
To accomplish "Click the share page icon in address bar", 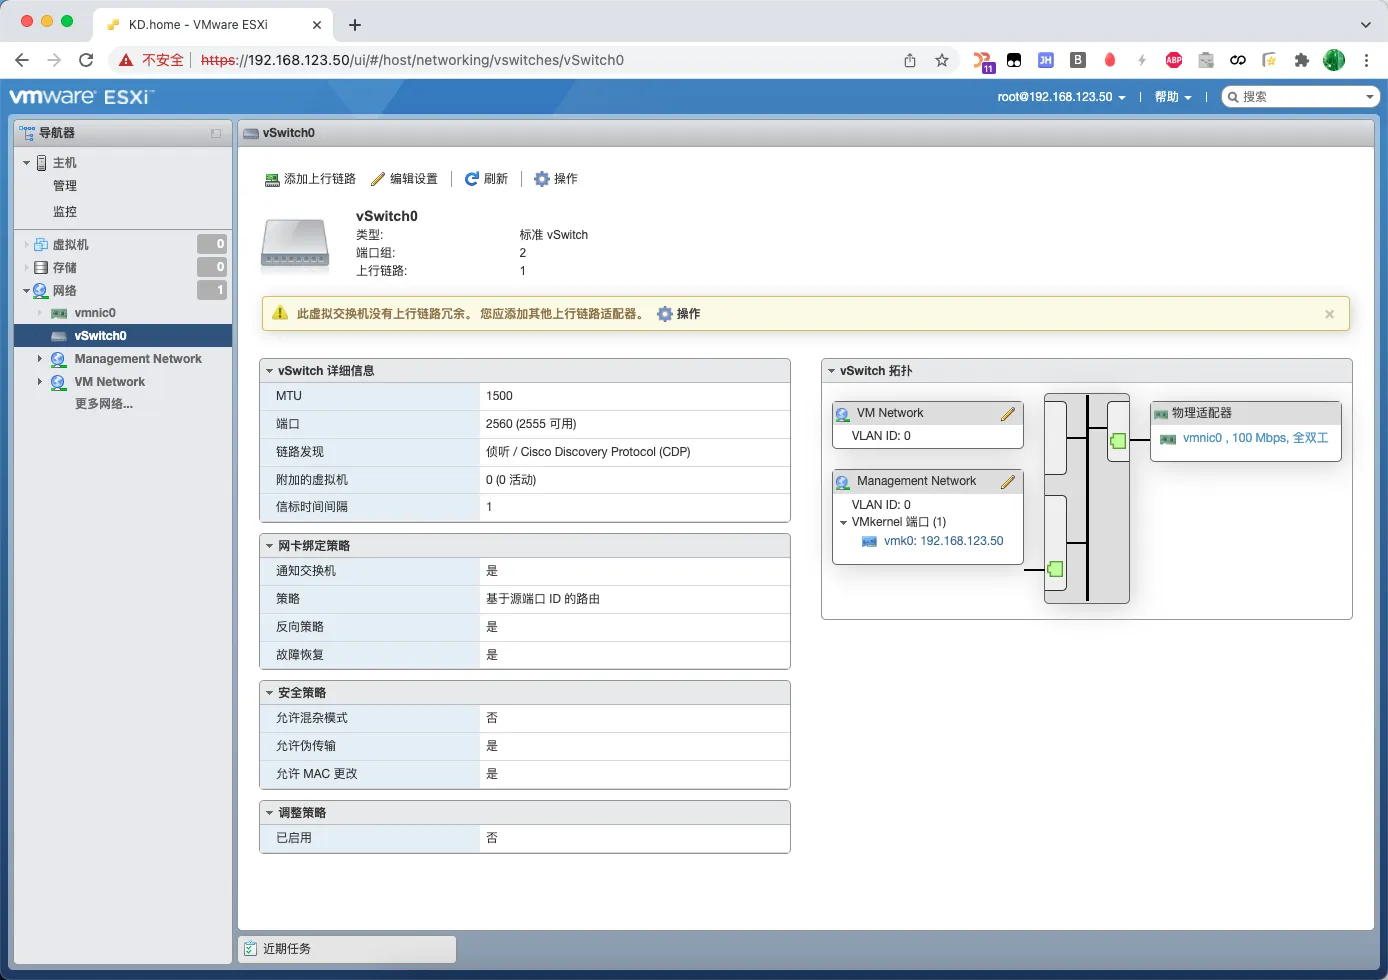I will [x=910, y=60].
